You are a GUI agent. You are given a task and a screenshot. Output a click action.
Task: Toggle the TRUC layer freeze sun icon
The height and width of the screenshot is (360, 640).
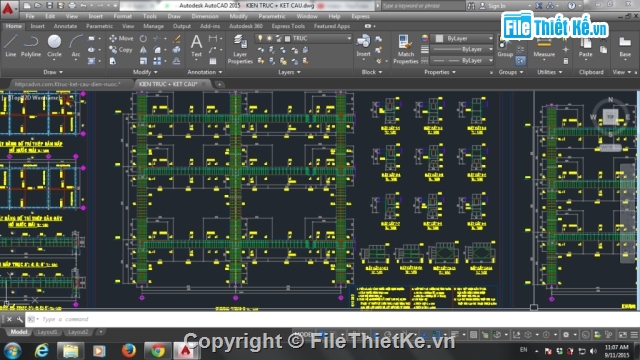pos(269,38)
